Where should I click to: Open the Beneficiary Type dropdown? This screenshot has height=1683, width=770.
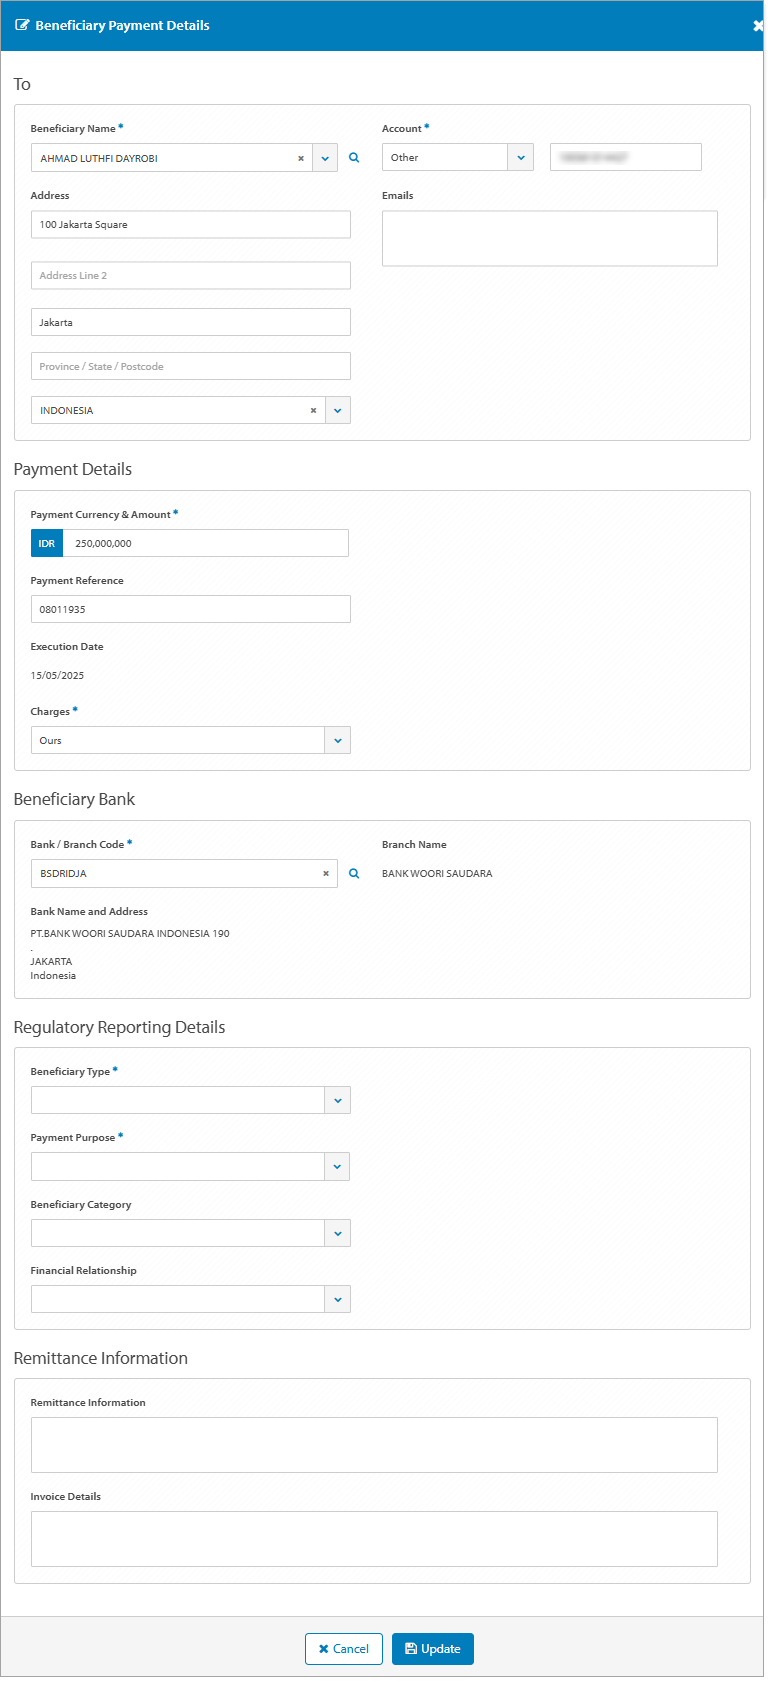[337, 1099]
